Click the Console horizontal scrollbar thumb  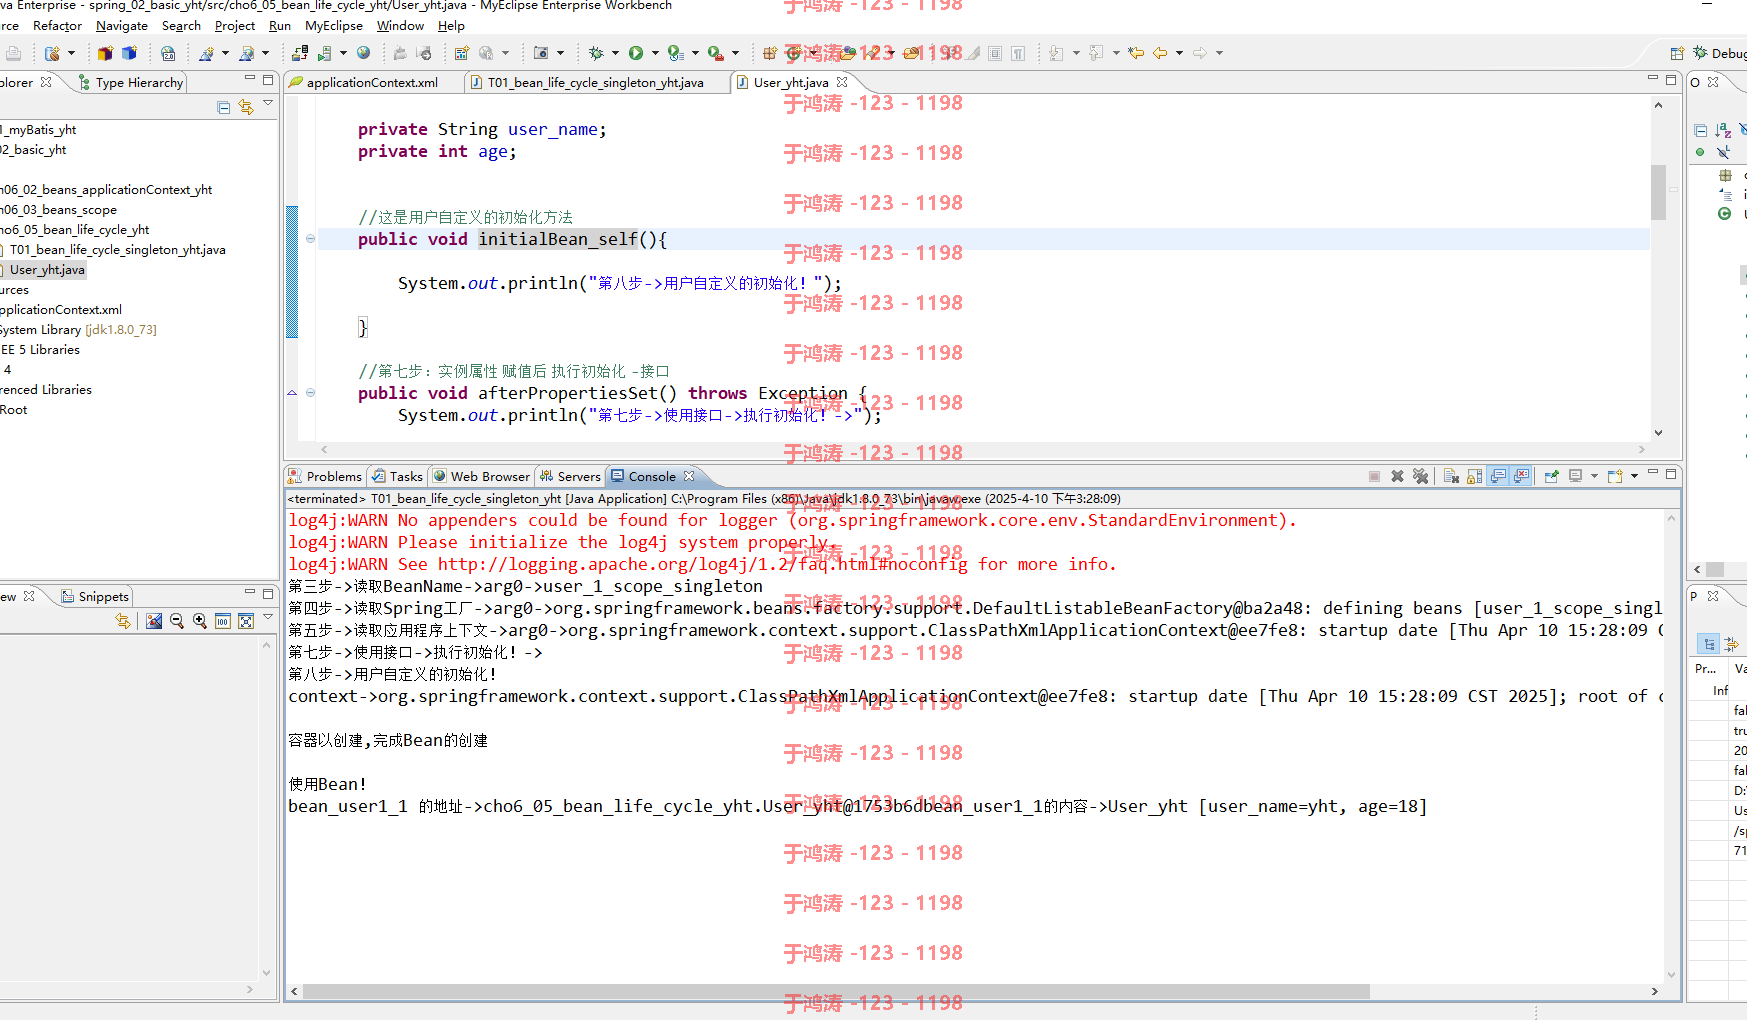(836, 991)
